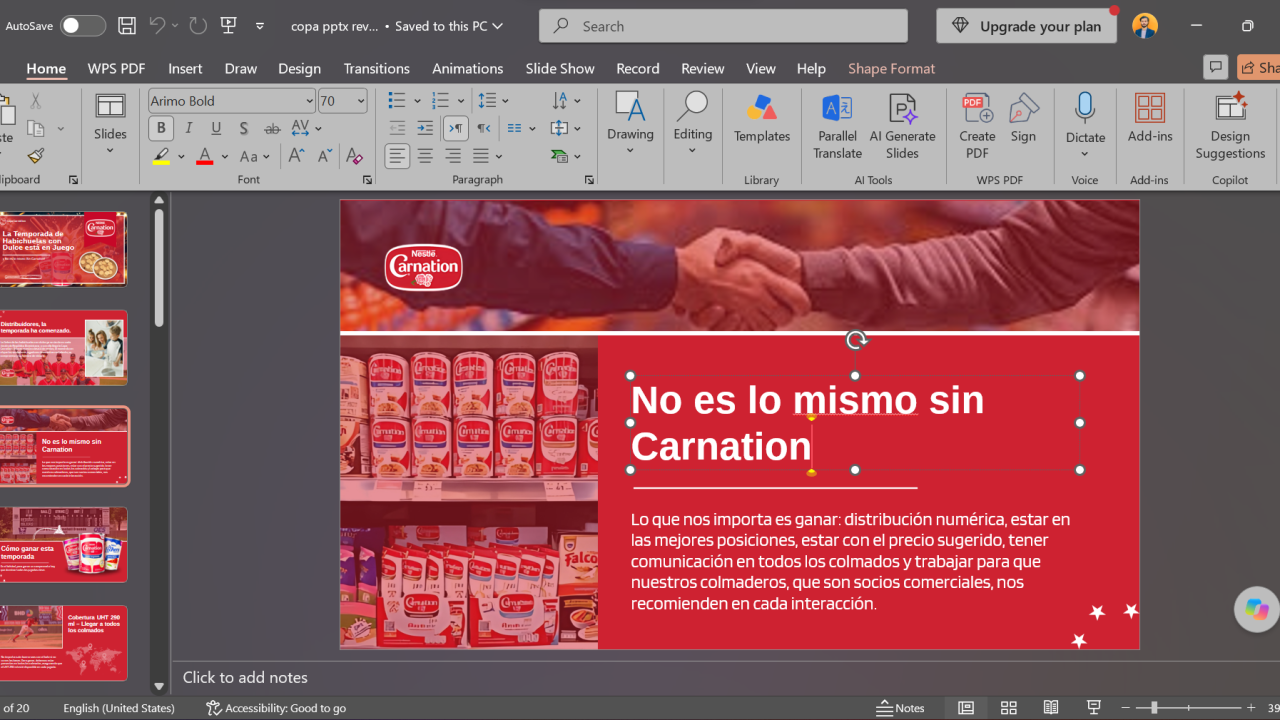Open the Design tab
The image size is (1280, 720).
pyautogui.click(x=299, y=68)
